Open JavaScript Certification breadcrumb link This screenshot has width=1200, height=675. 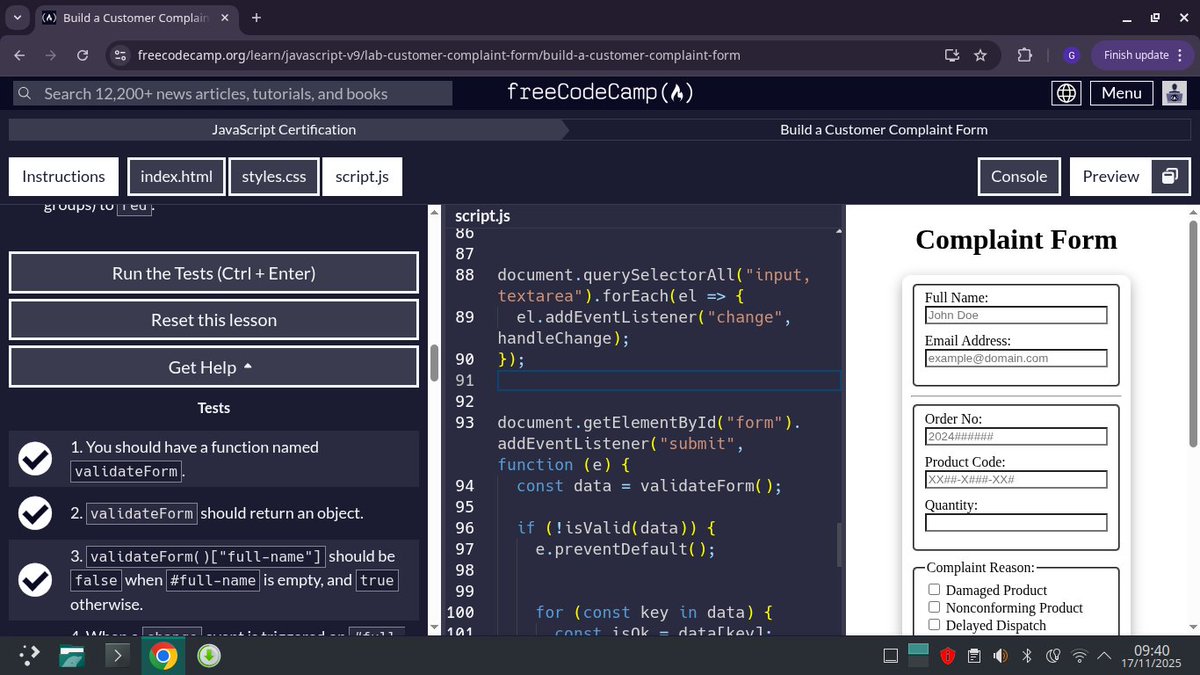coord(284,129)
